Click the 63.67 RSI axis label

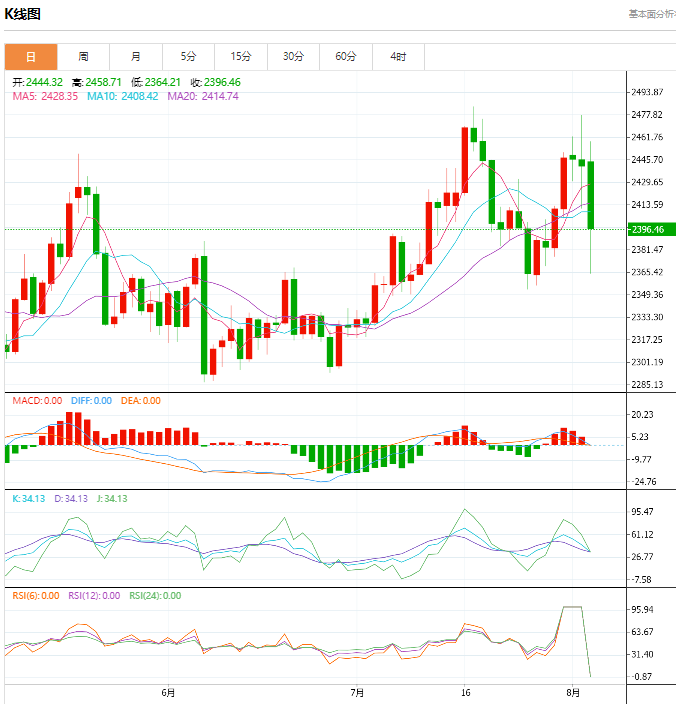pos(642,632)
